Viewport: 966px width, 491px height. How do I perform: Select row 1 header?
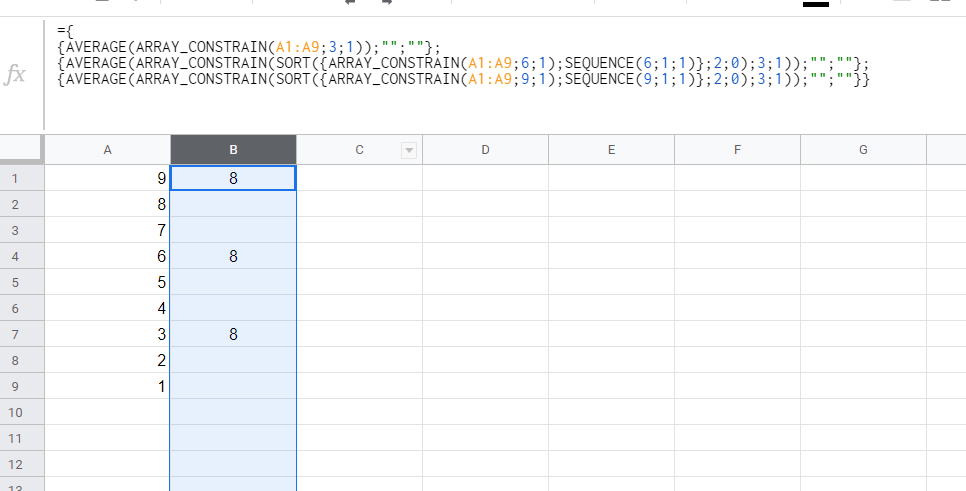pyautogui.click(x=22, y=178)
